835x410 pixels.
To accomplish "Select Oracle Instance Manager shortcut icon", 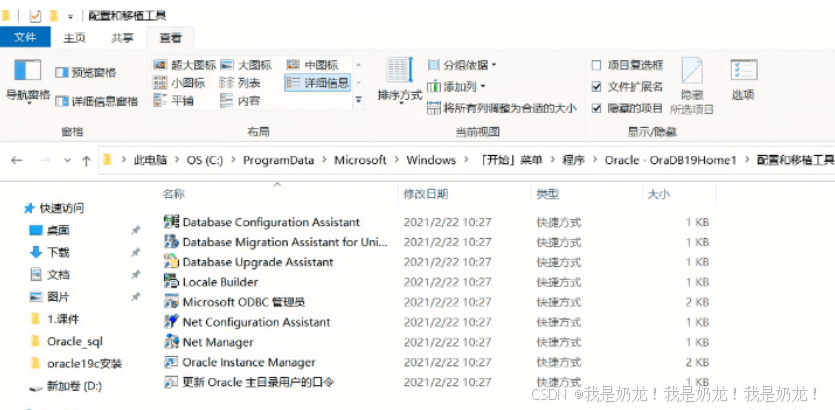I will [x=171, y=362].
